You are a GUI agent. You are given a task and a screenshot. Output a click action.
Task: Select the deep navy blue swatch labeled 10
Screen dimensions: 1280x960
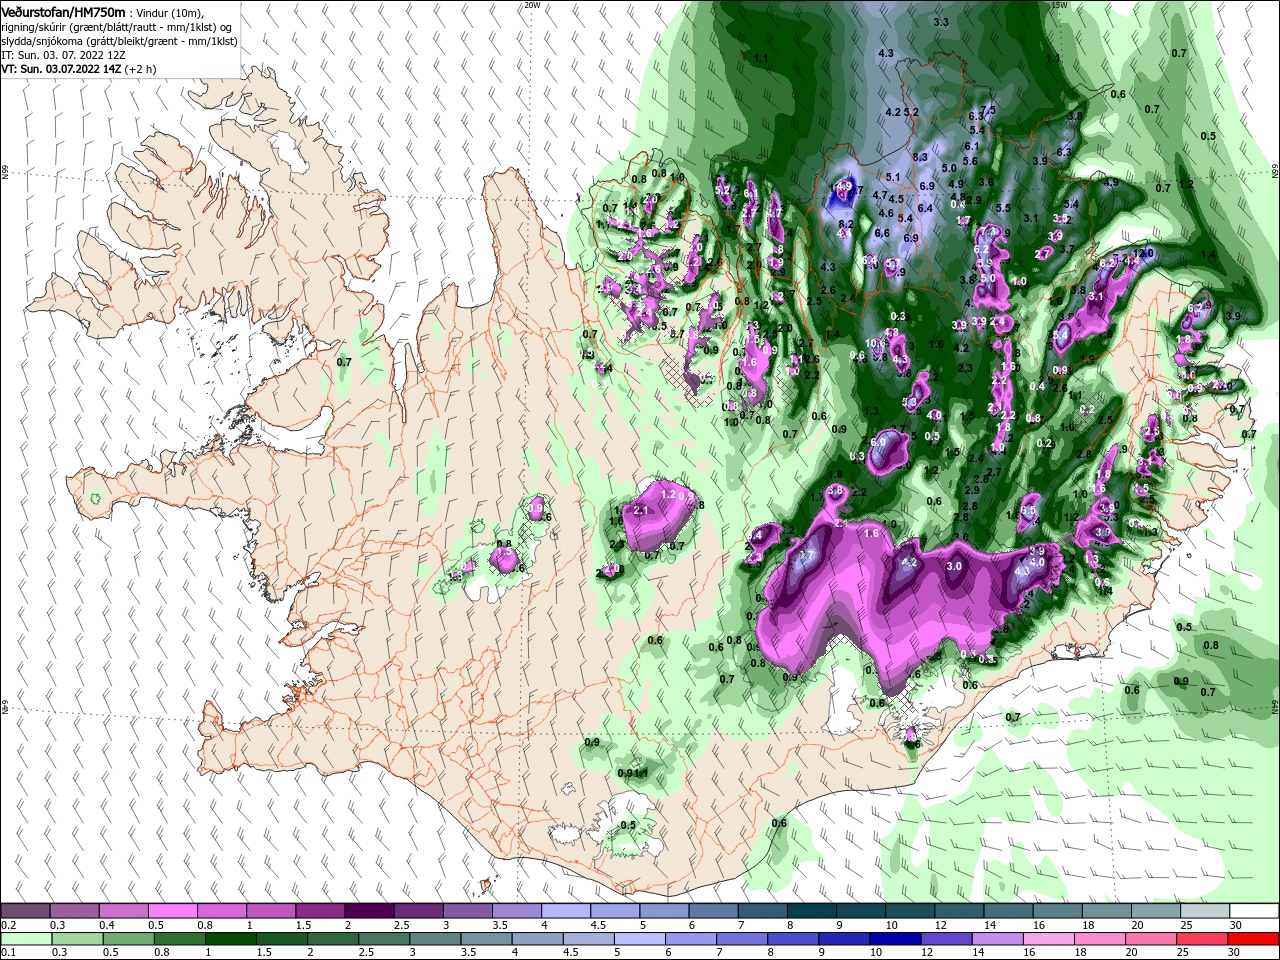[893, 939]
